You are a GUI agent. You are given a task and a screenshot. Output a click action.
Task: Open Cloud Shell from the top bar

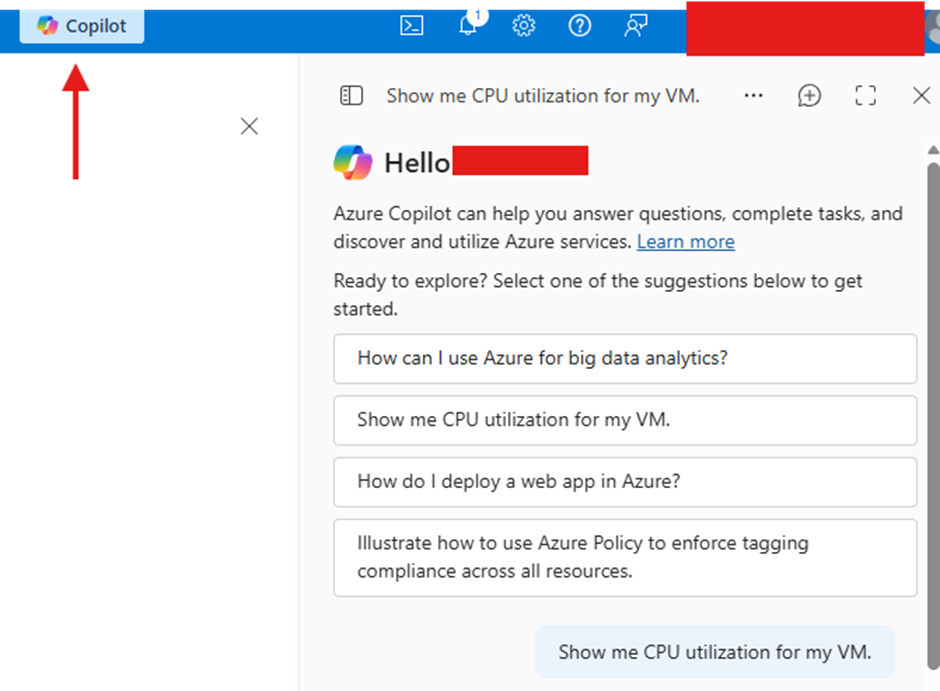tap(412, 26)
